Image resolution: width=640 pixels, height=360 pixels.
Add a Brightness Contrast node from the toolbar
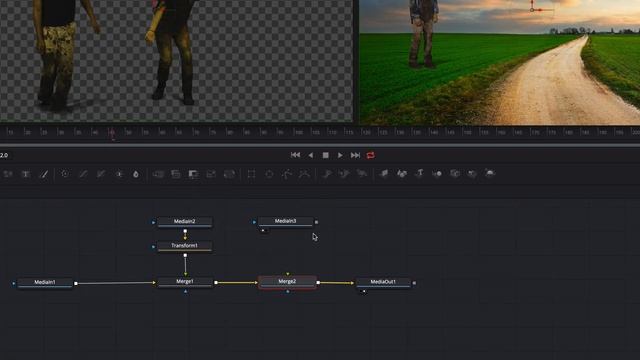tap(119, 174)
